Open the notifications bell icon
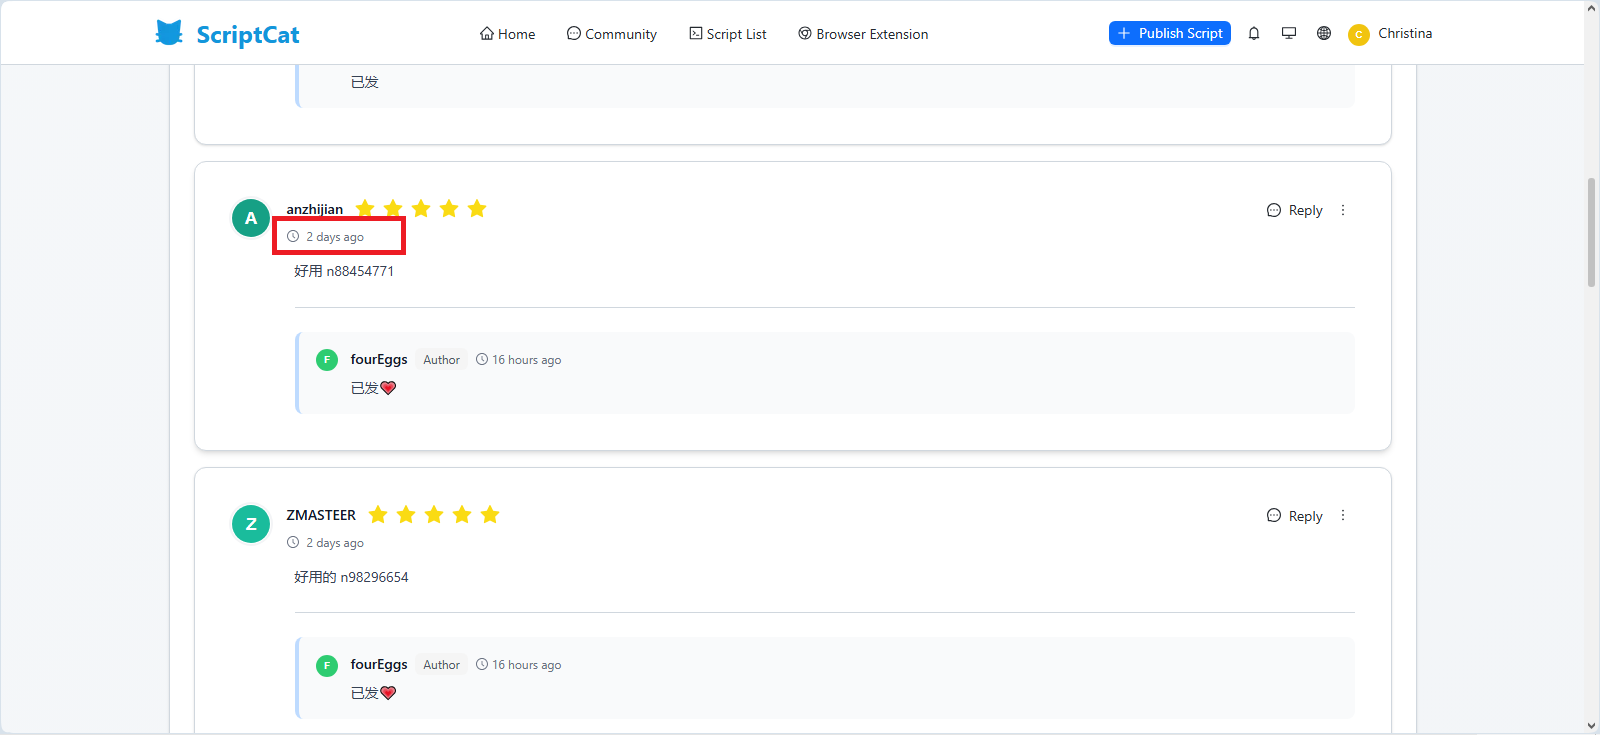1600x735 pixels. [1253, 33]
